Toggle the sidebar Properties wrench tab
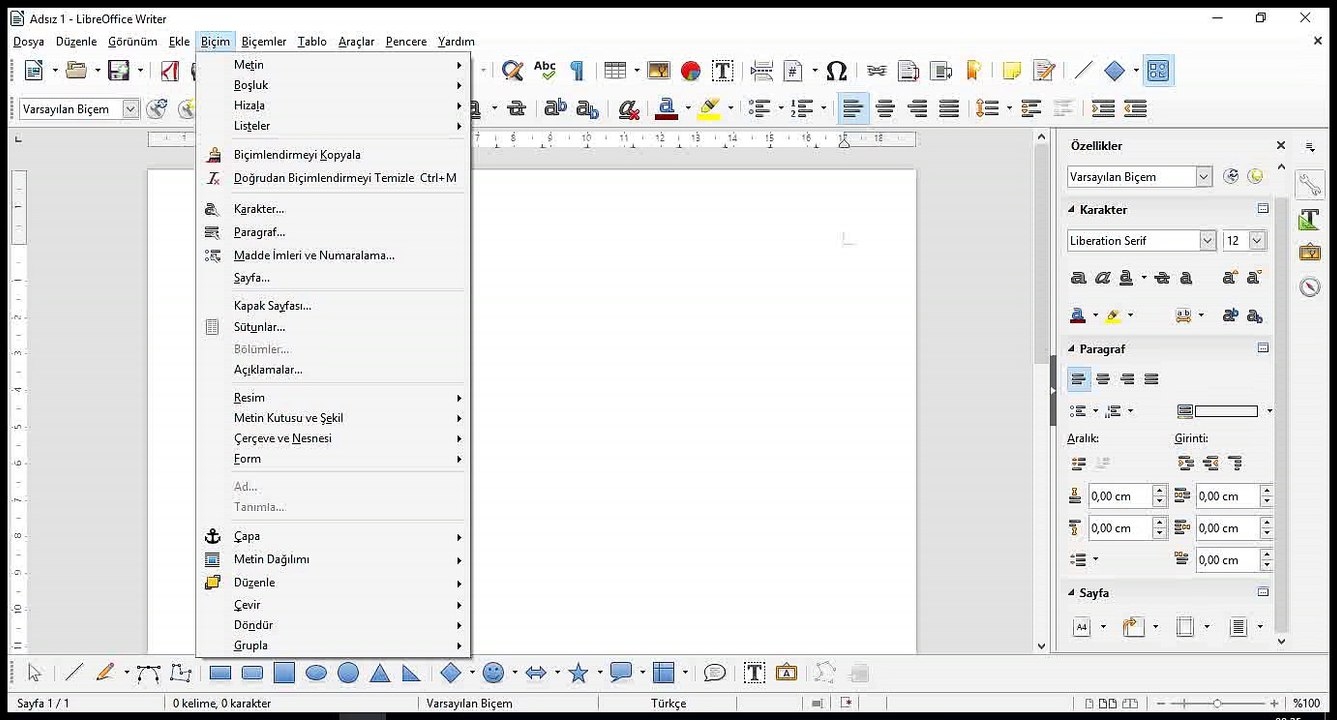The width and height of the screenshot is (1337, 720). (x=1310, y=185)
